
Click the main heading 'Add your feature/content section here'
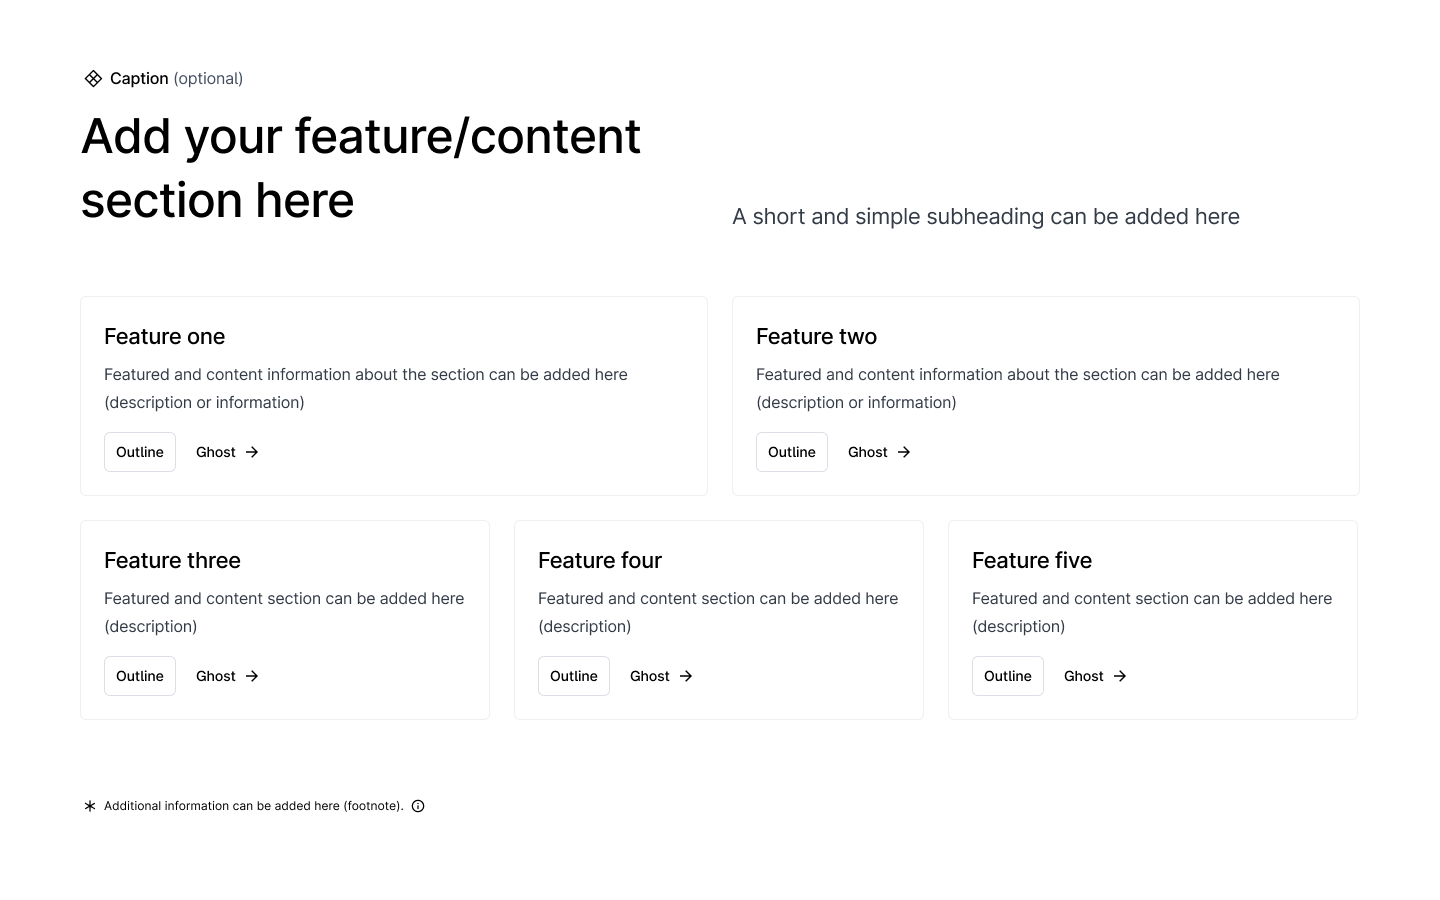[361, 168]
